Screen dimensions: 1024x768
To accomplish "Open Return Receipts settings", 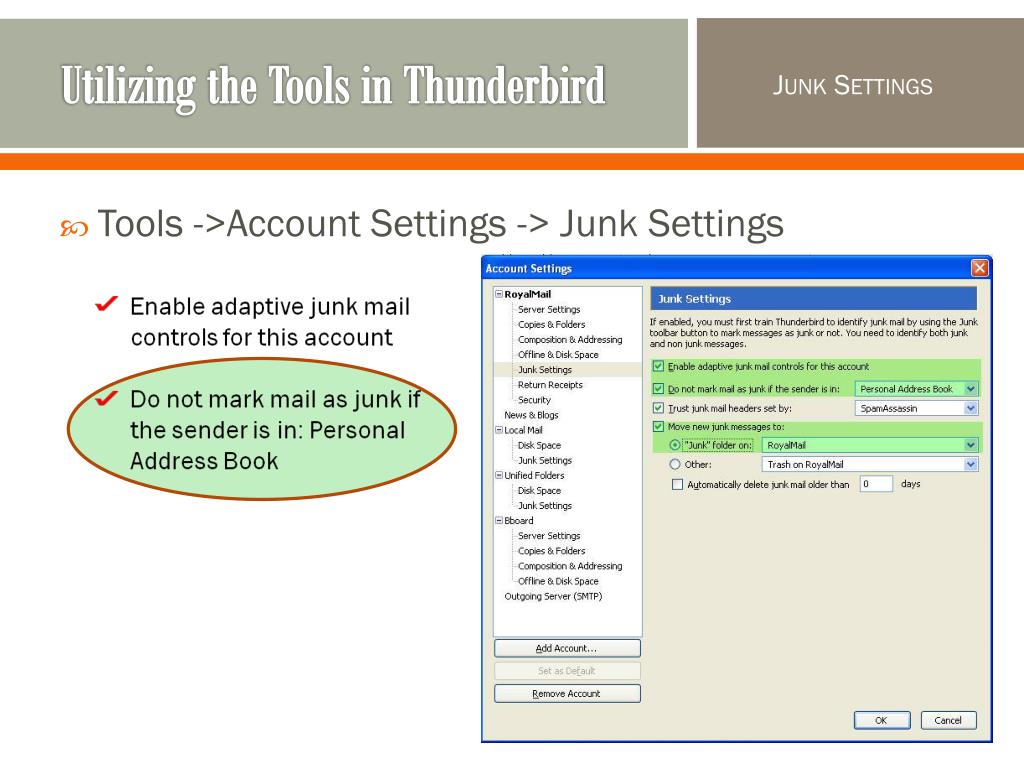I will (x=550, y=385).
